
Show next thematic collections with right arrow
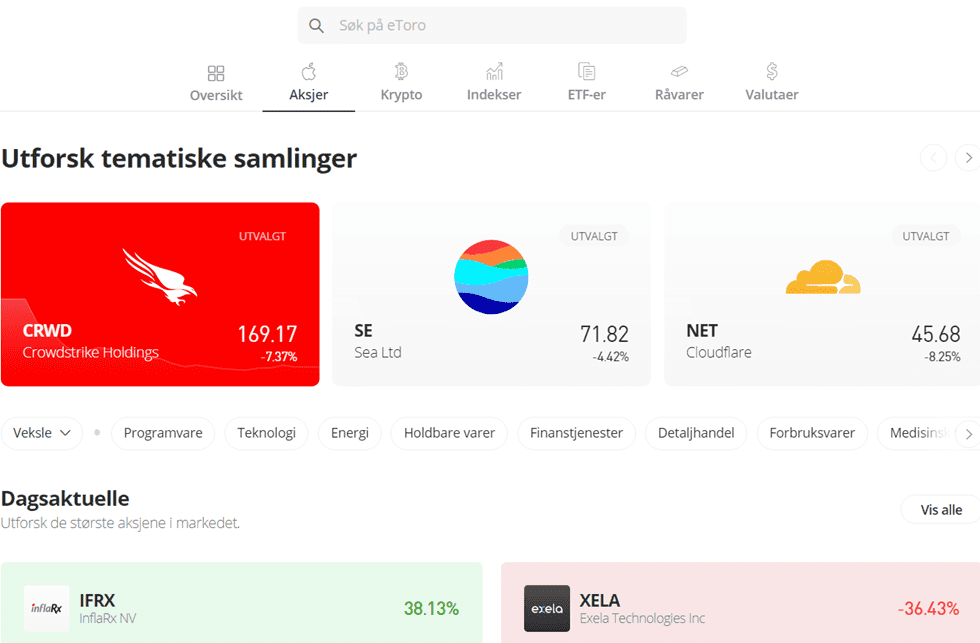coord(968,157)
